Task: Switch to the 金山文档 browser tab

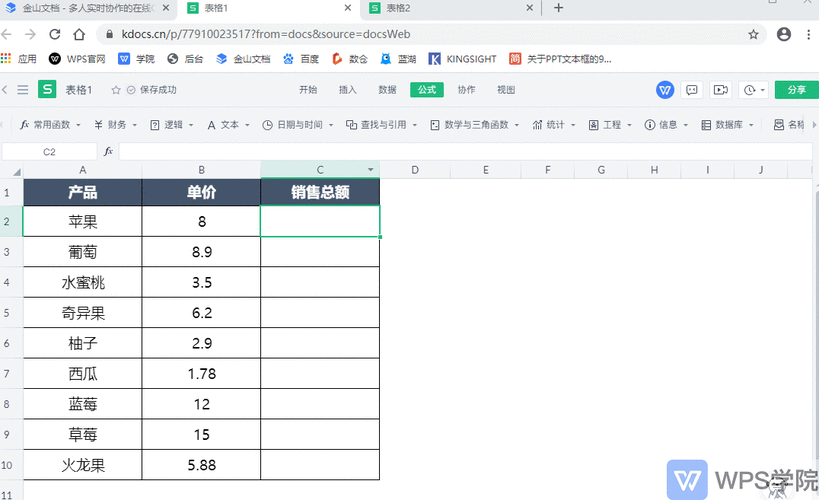Action: click(x=86, y=8)
